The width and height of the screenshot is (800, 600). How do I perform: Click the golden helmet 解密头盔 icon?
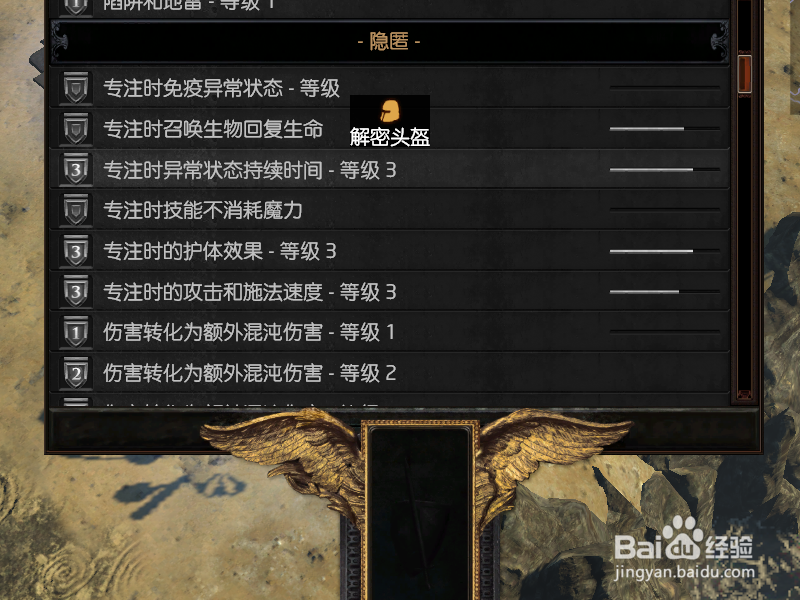(x=390, y=111)
